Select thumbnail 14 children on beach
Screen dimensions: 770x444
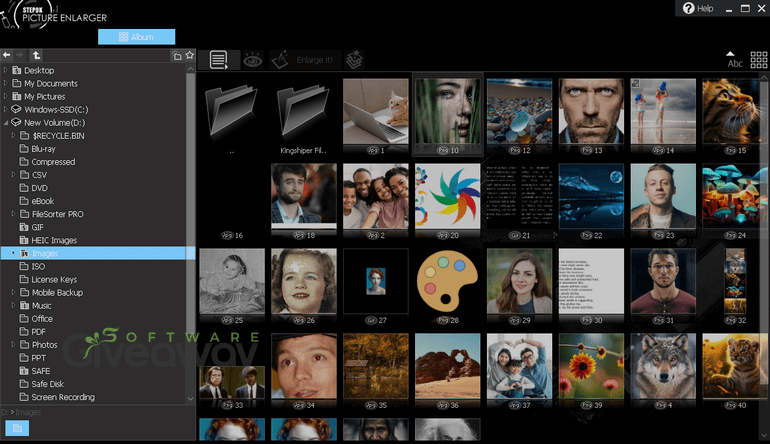click(x=663, y=112)
